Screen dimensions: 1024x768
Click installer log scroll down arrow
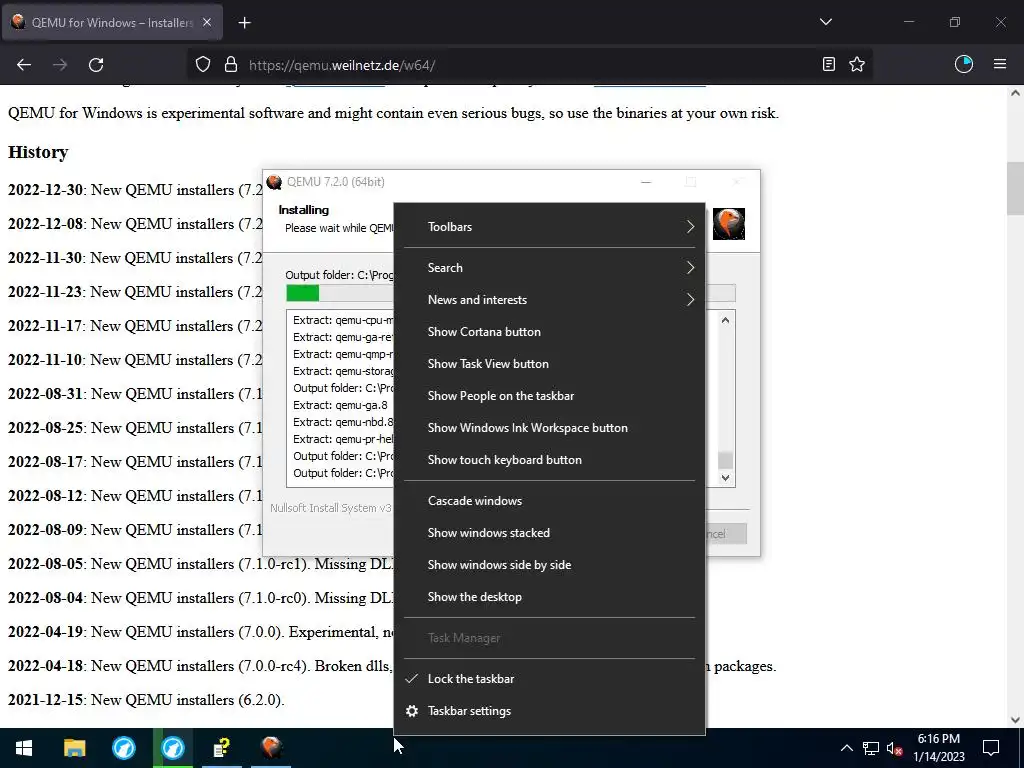[726, 477]
